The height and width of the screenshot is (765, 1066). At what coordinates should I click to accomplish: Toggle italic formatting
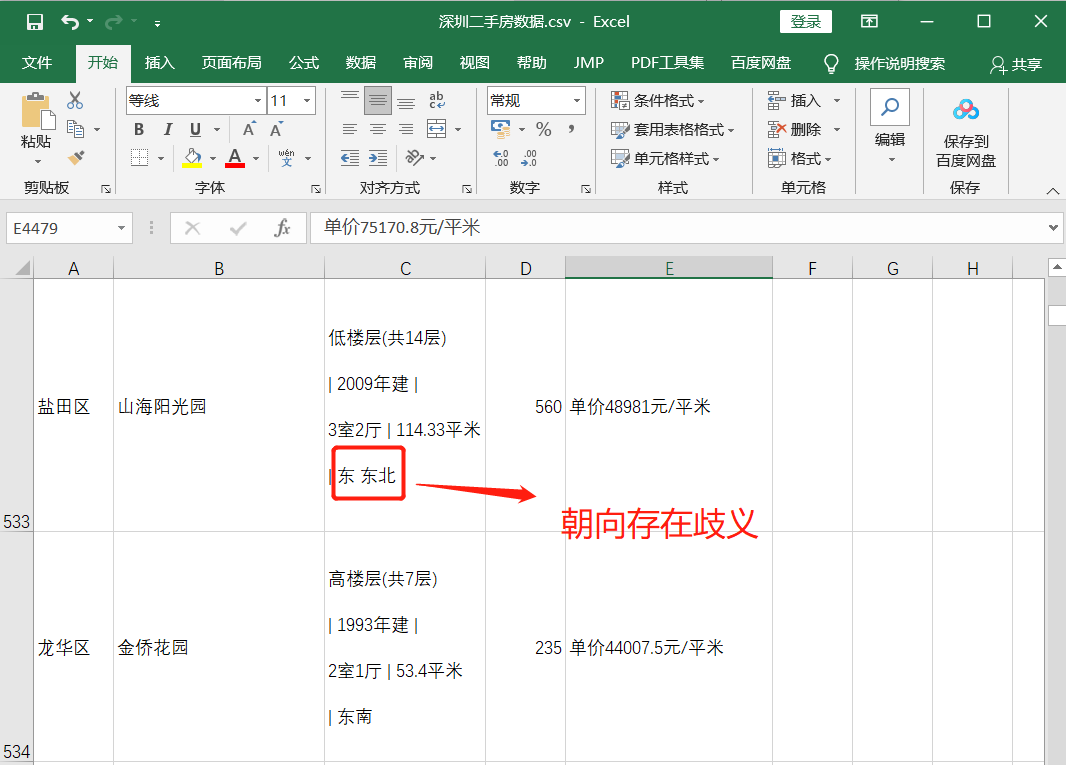(x=167, y=129)
